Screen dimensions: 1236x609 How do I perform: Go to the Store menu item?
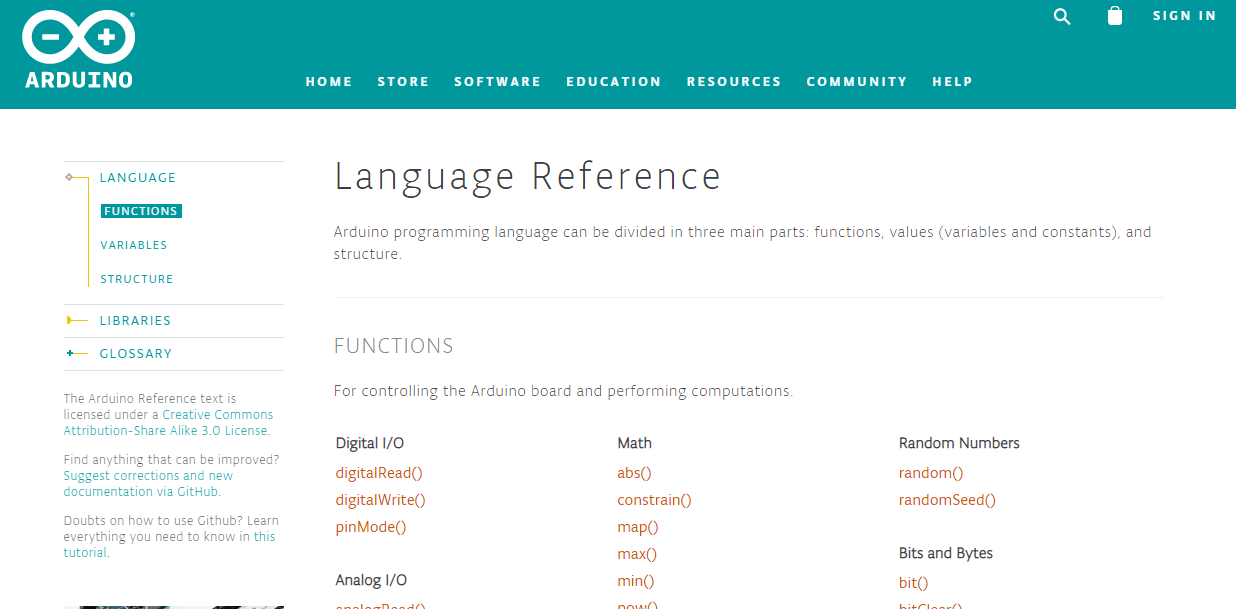click(x=403, y=82)
